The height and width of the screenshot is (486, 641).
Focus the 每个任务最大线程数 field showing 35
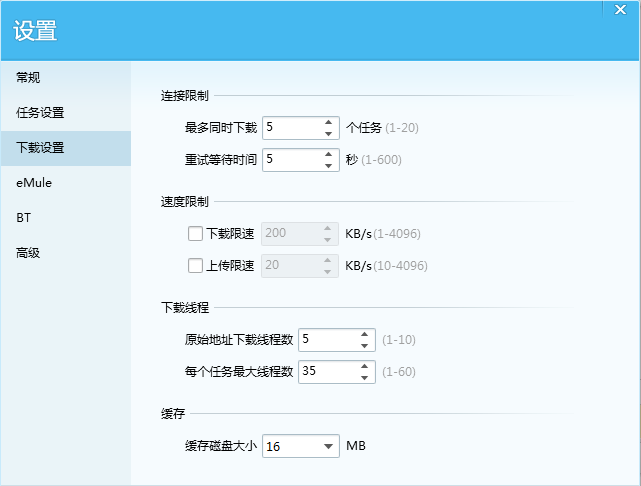(x=337, y=372)
